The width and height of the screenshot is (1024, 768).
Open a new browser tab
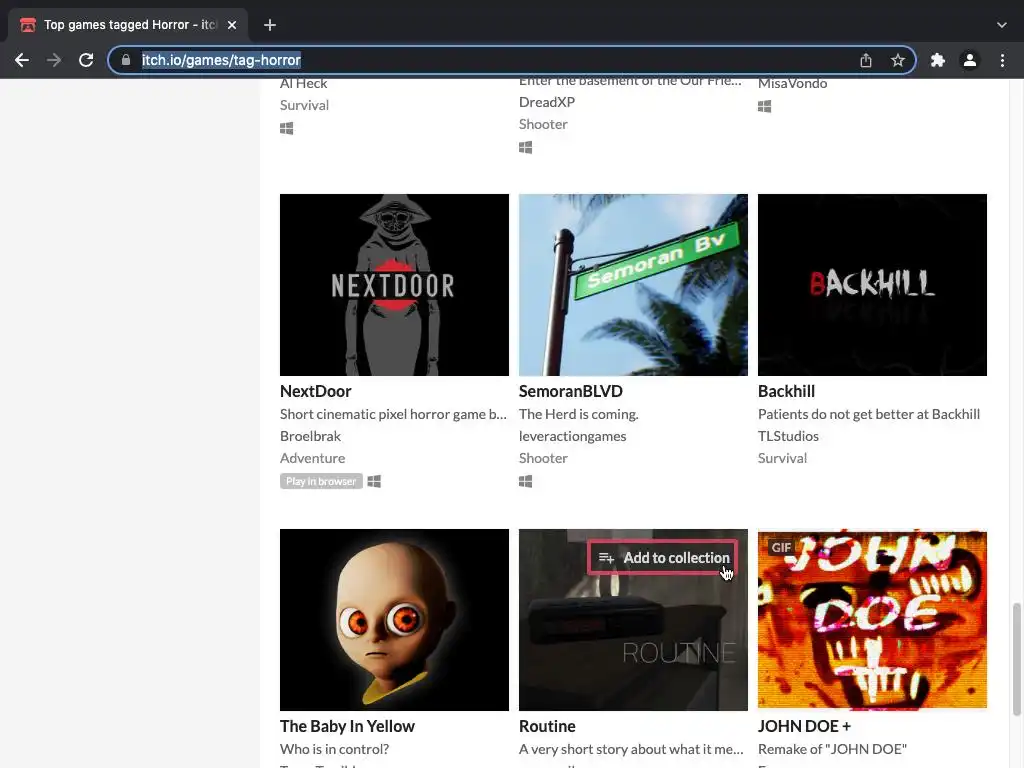pyautogui.click(x=270, y=25)
